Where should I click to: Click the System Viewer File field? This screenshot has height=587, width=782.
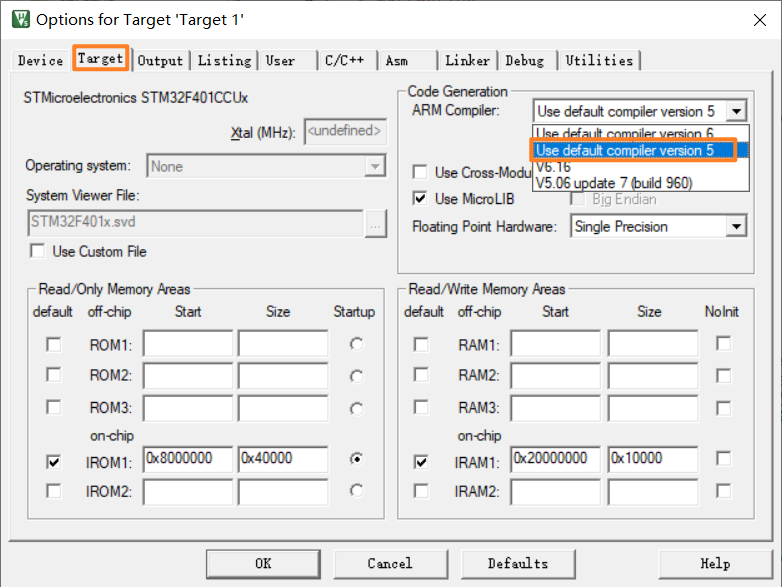click(x=195, y=222)
